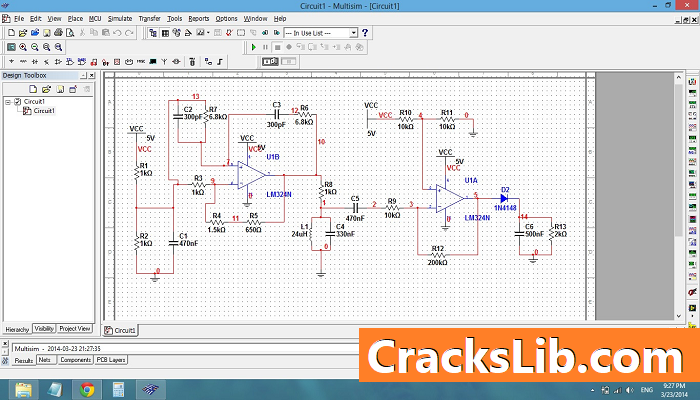This screenshot has width=700, height=400.
Task: Click the volume icon in system tray
Action: [629, 390]
